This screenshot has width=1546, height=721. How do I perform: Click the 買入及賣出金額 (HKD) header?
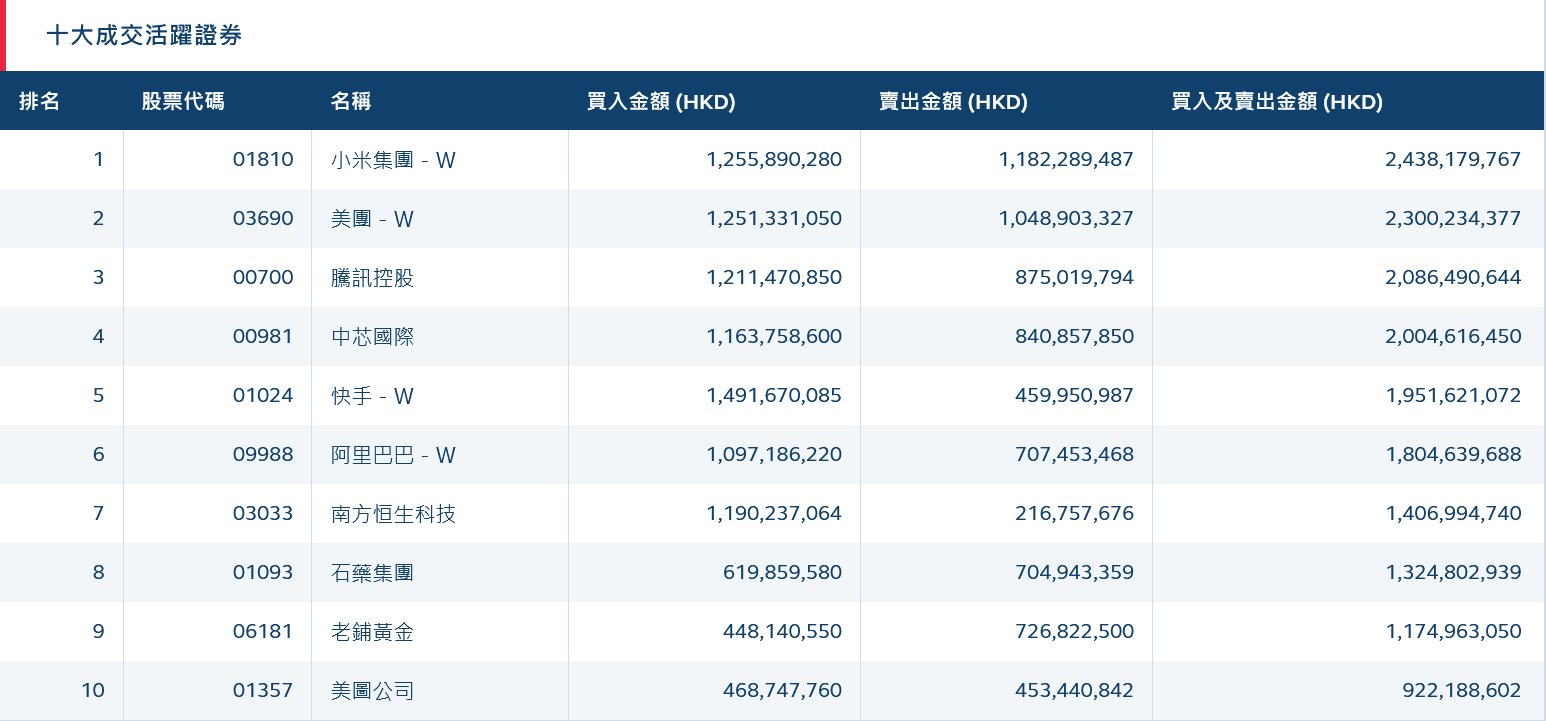[x=1276, y=101]
